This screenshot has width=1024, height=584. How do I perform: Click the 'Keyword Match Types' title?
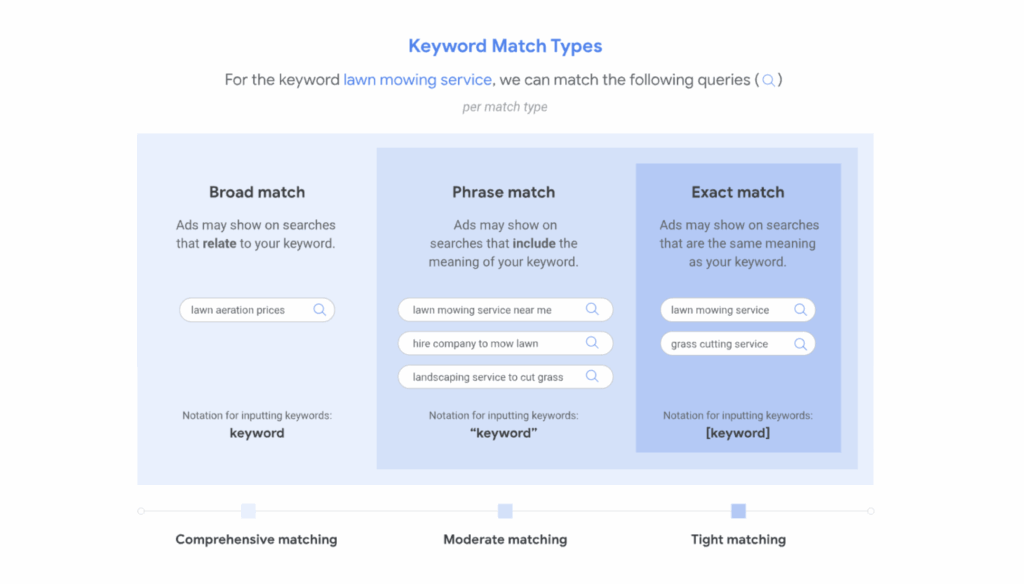coord(505,46)
